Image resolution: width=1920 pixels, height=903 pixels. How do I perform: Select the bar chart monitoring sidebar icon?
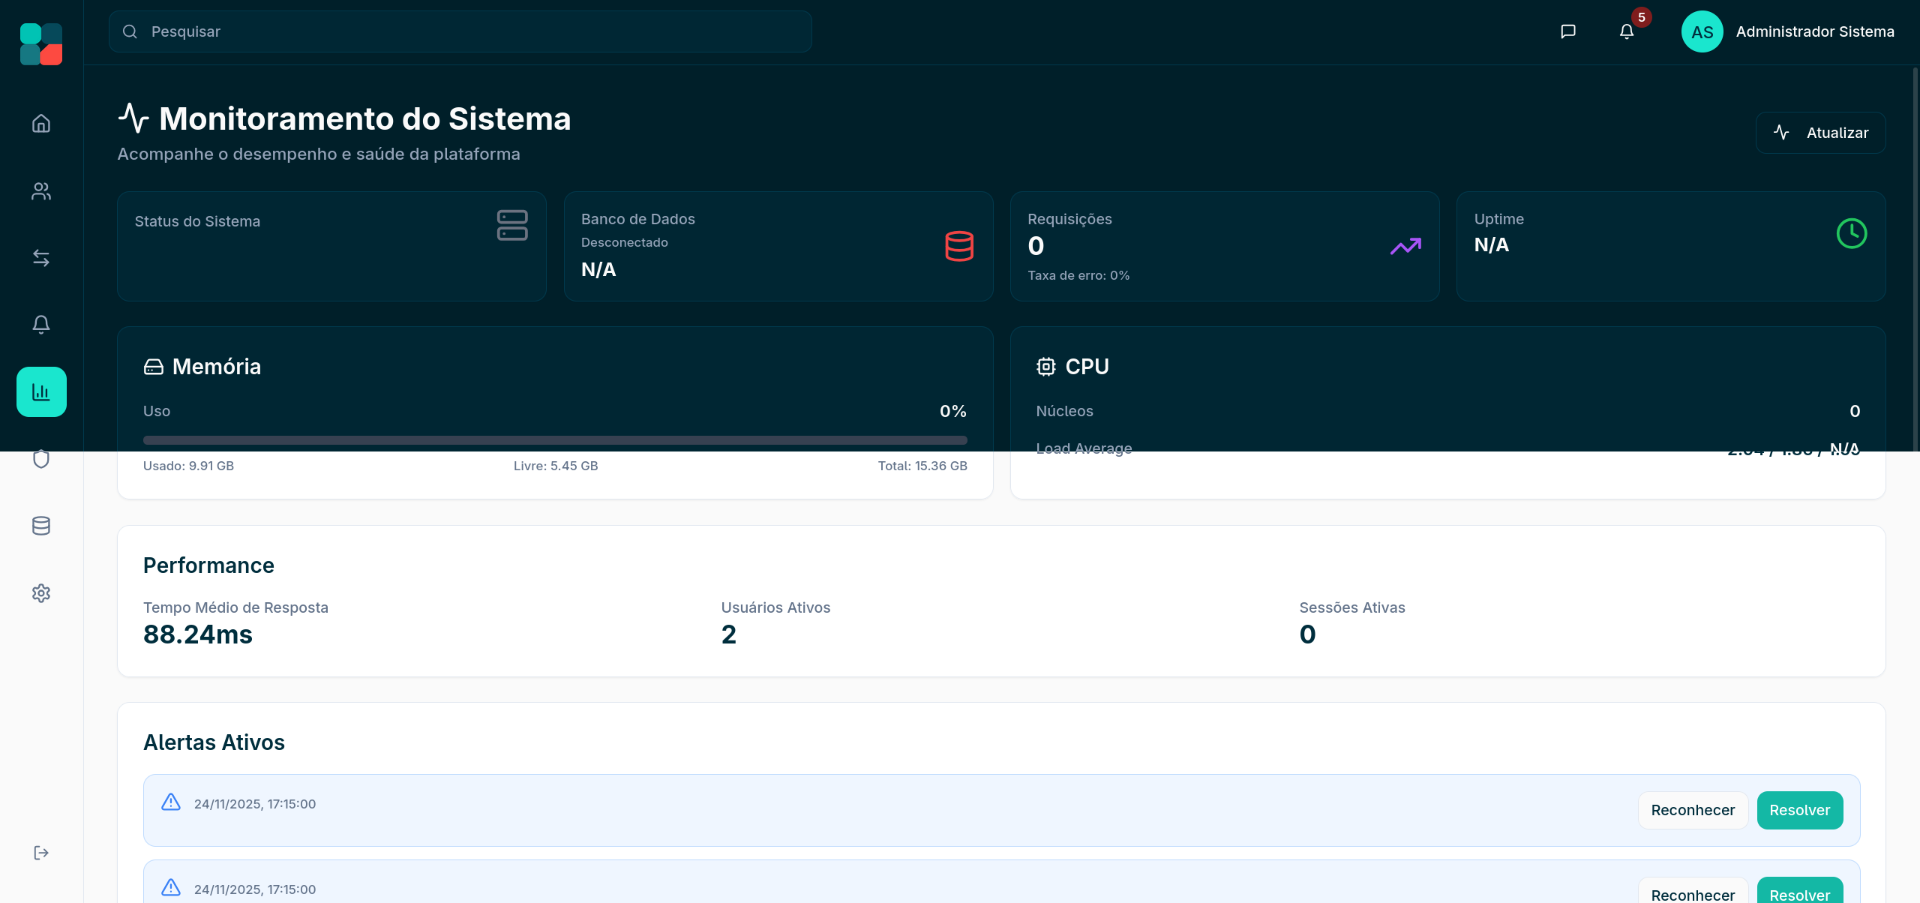pyautogui.click(x=41, y=392)
